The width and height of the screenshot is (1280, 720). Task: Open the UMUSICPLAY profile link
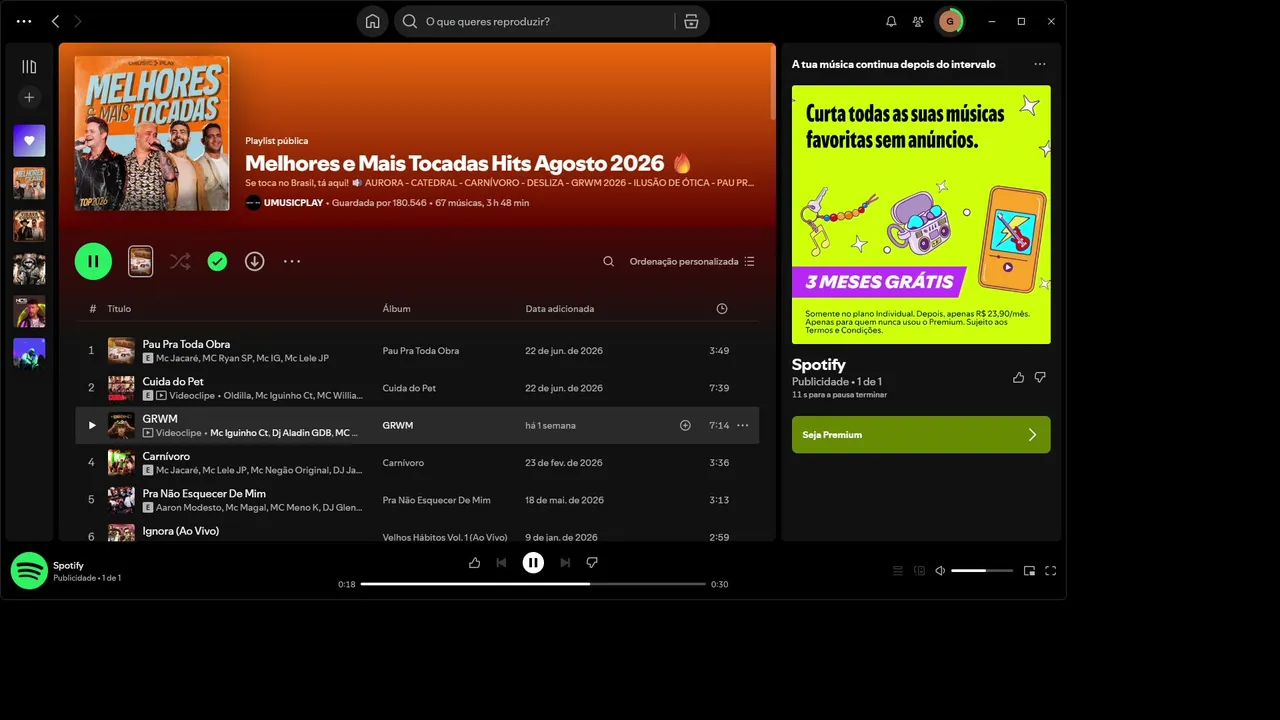[x=293, y=203]
